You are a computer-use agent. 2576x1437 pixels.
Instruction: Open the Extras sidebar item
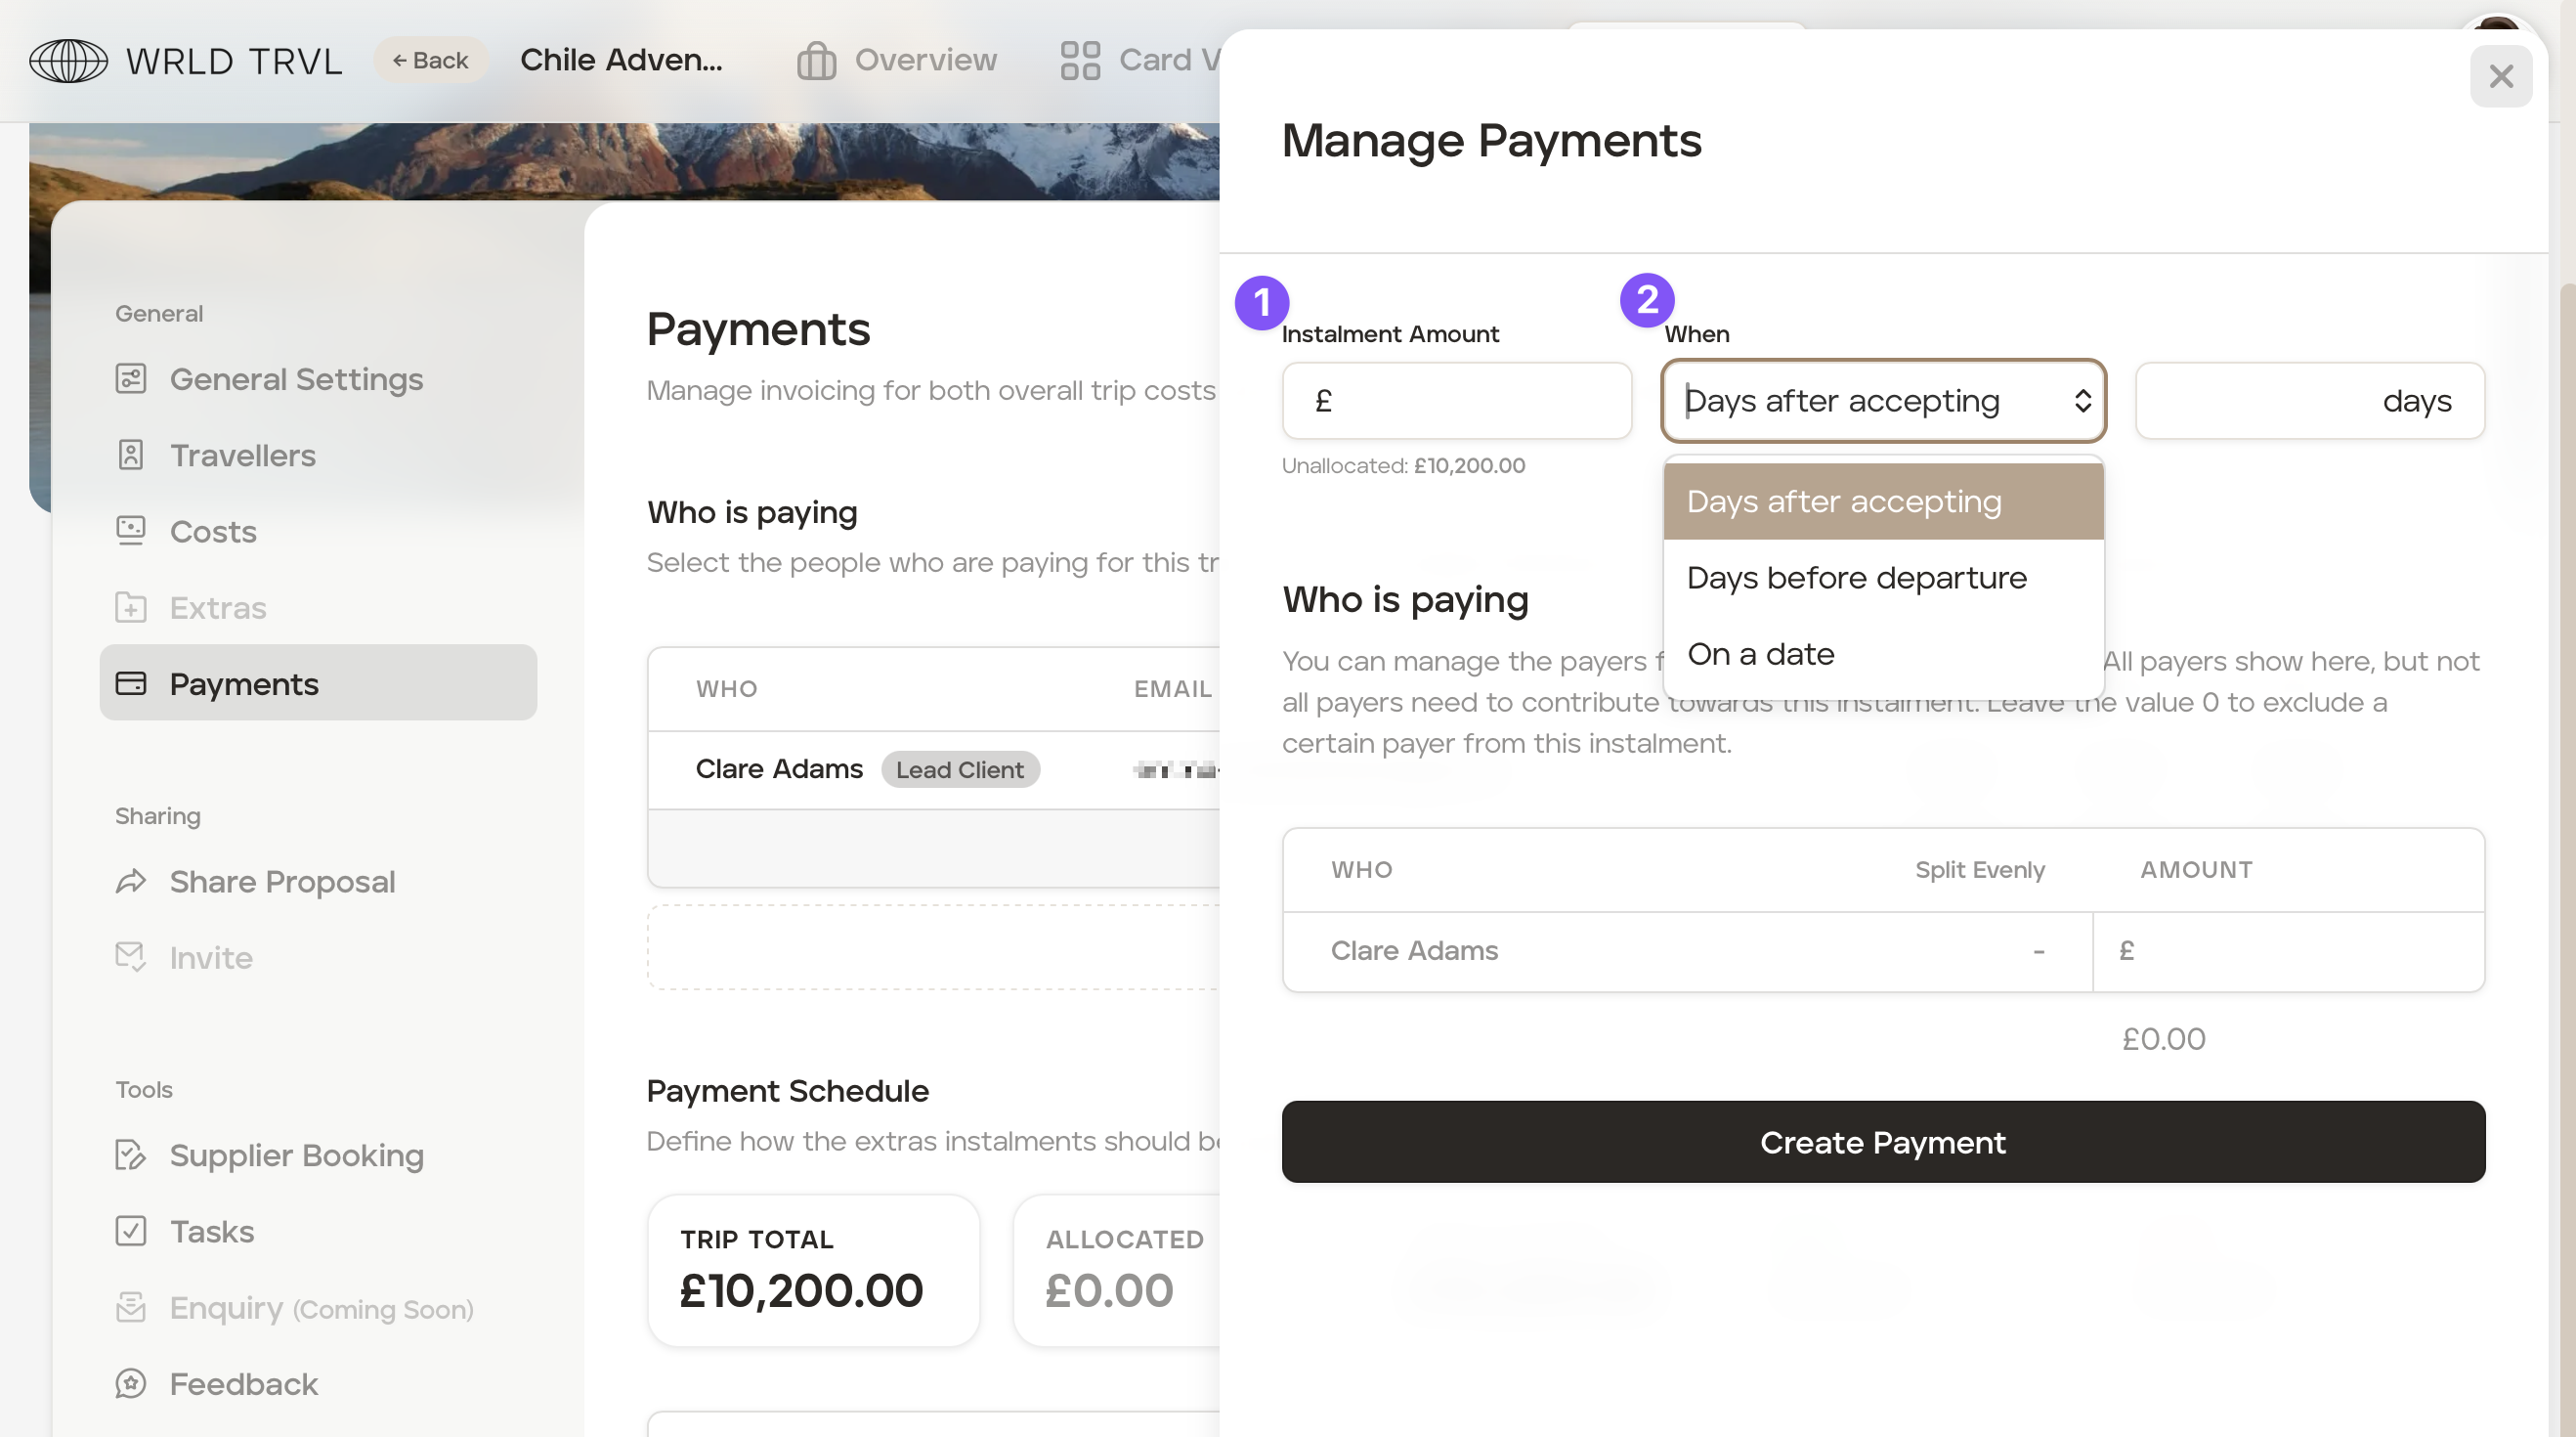(218, 608)
